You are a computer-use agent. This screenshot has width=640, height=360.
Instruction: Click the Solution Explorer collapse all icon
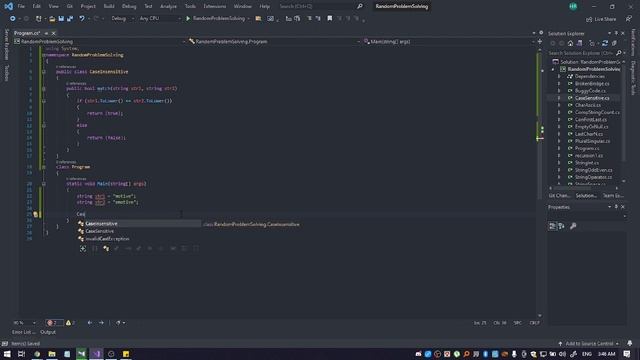click(x=614, y=43)
